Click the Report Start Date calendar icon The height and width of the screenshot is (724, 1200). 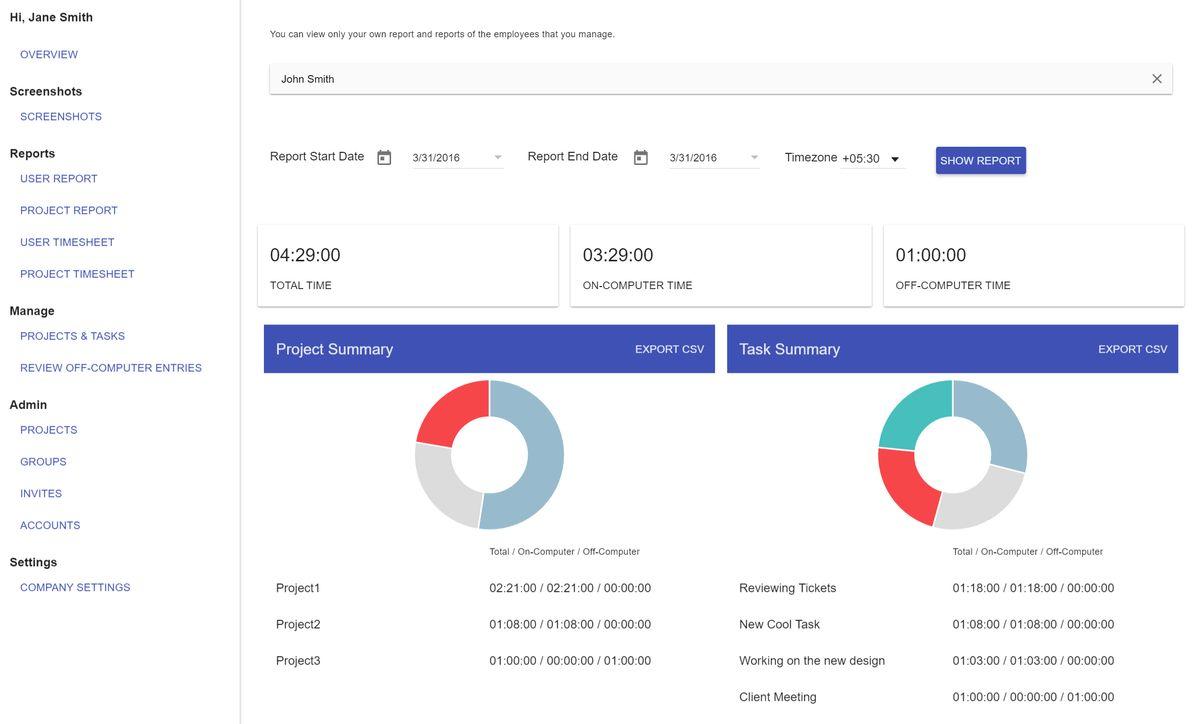pos(384,158)
